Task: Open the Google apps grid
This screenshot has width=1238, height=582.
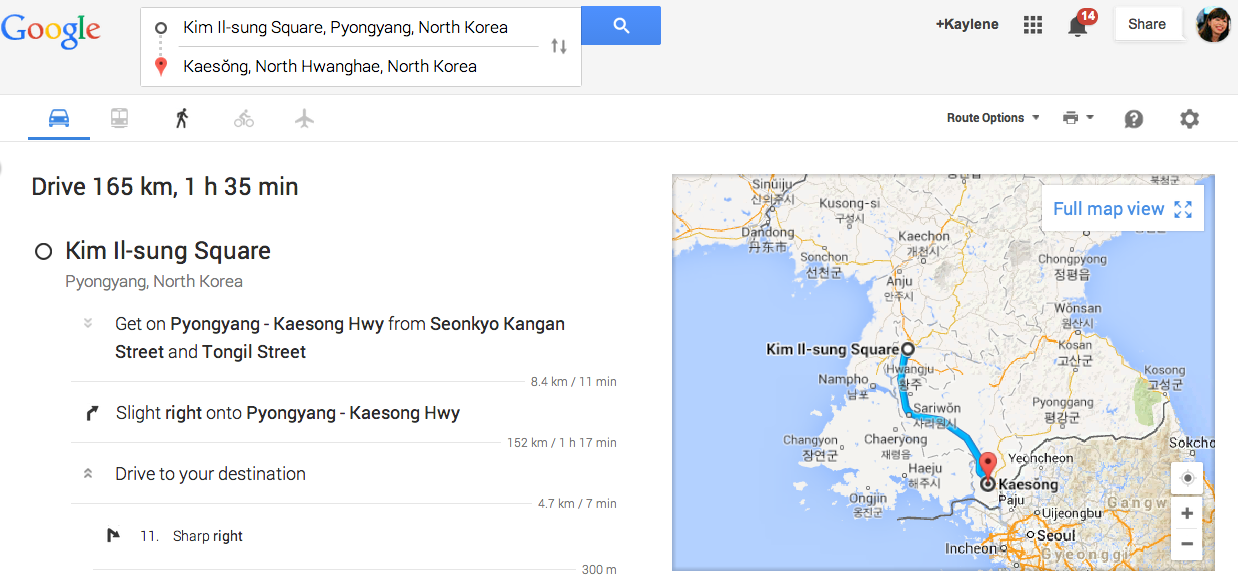Action: point(1033,25)
